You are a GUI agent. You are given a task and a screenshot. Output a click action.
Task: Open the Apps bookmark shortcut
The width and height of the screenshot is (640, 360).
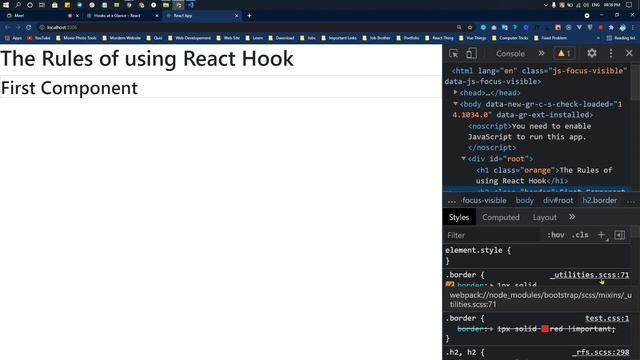pos(13,38)
